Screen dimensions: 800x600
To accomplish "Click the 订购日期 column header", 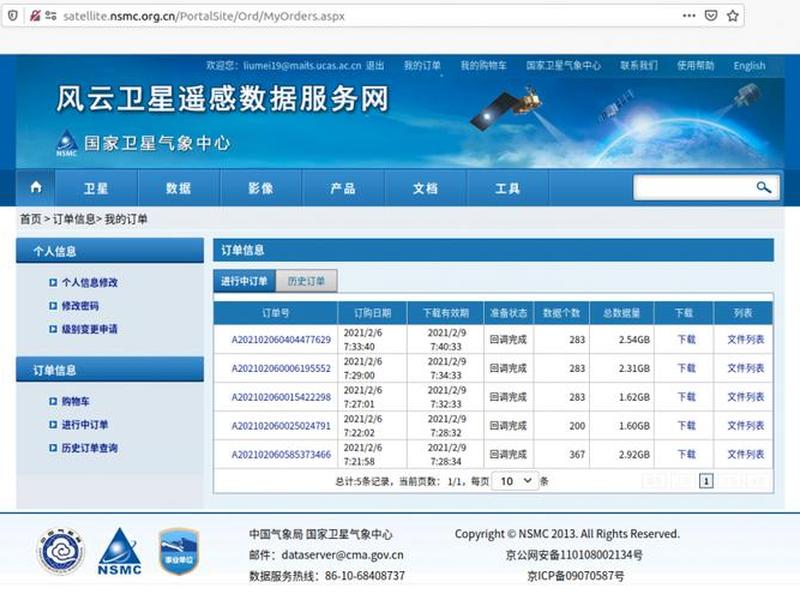I will point(372,313).
